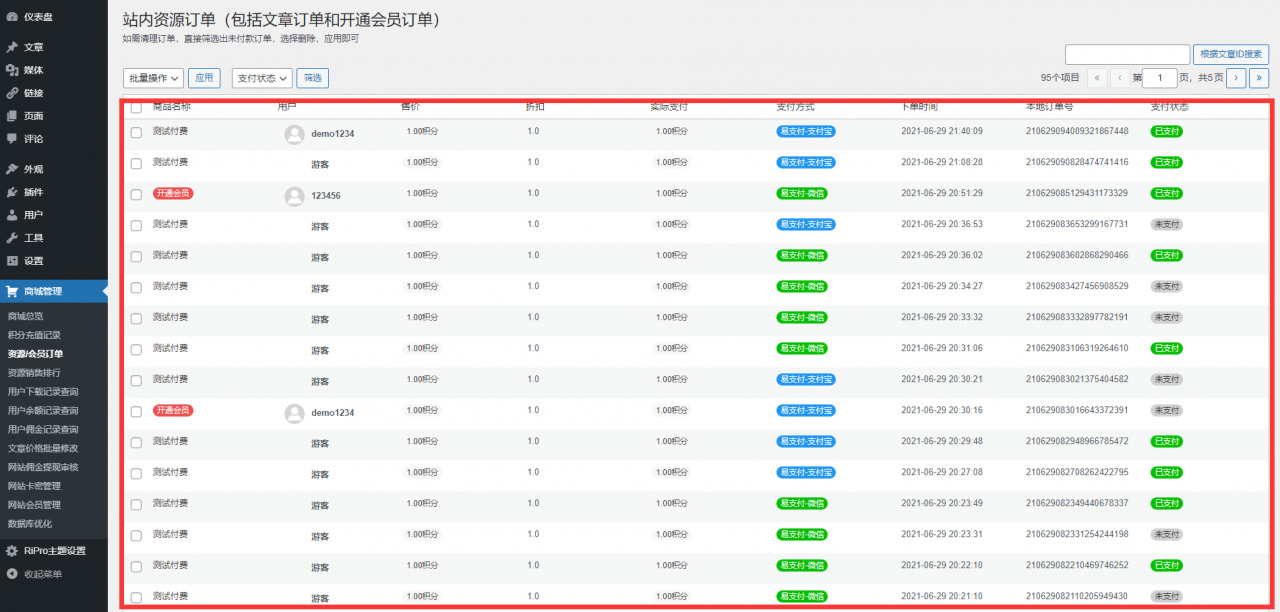Click the 工具 wrench icon in sidebar
Image resolution: width=1280 pixels, height=612 pixels.
[x=11, y=238]
